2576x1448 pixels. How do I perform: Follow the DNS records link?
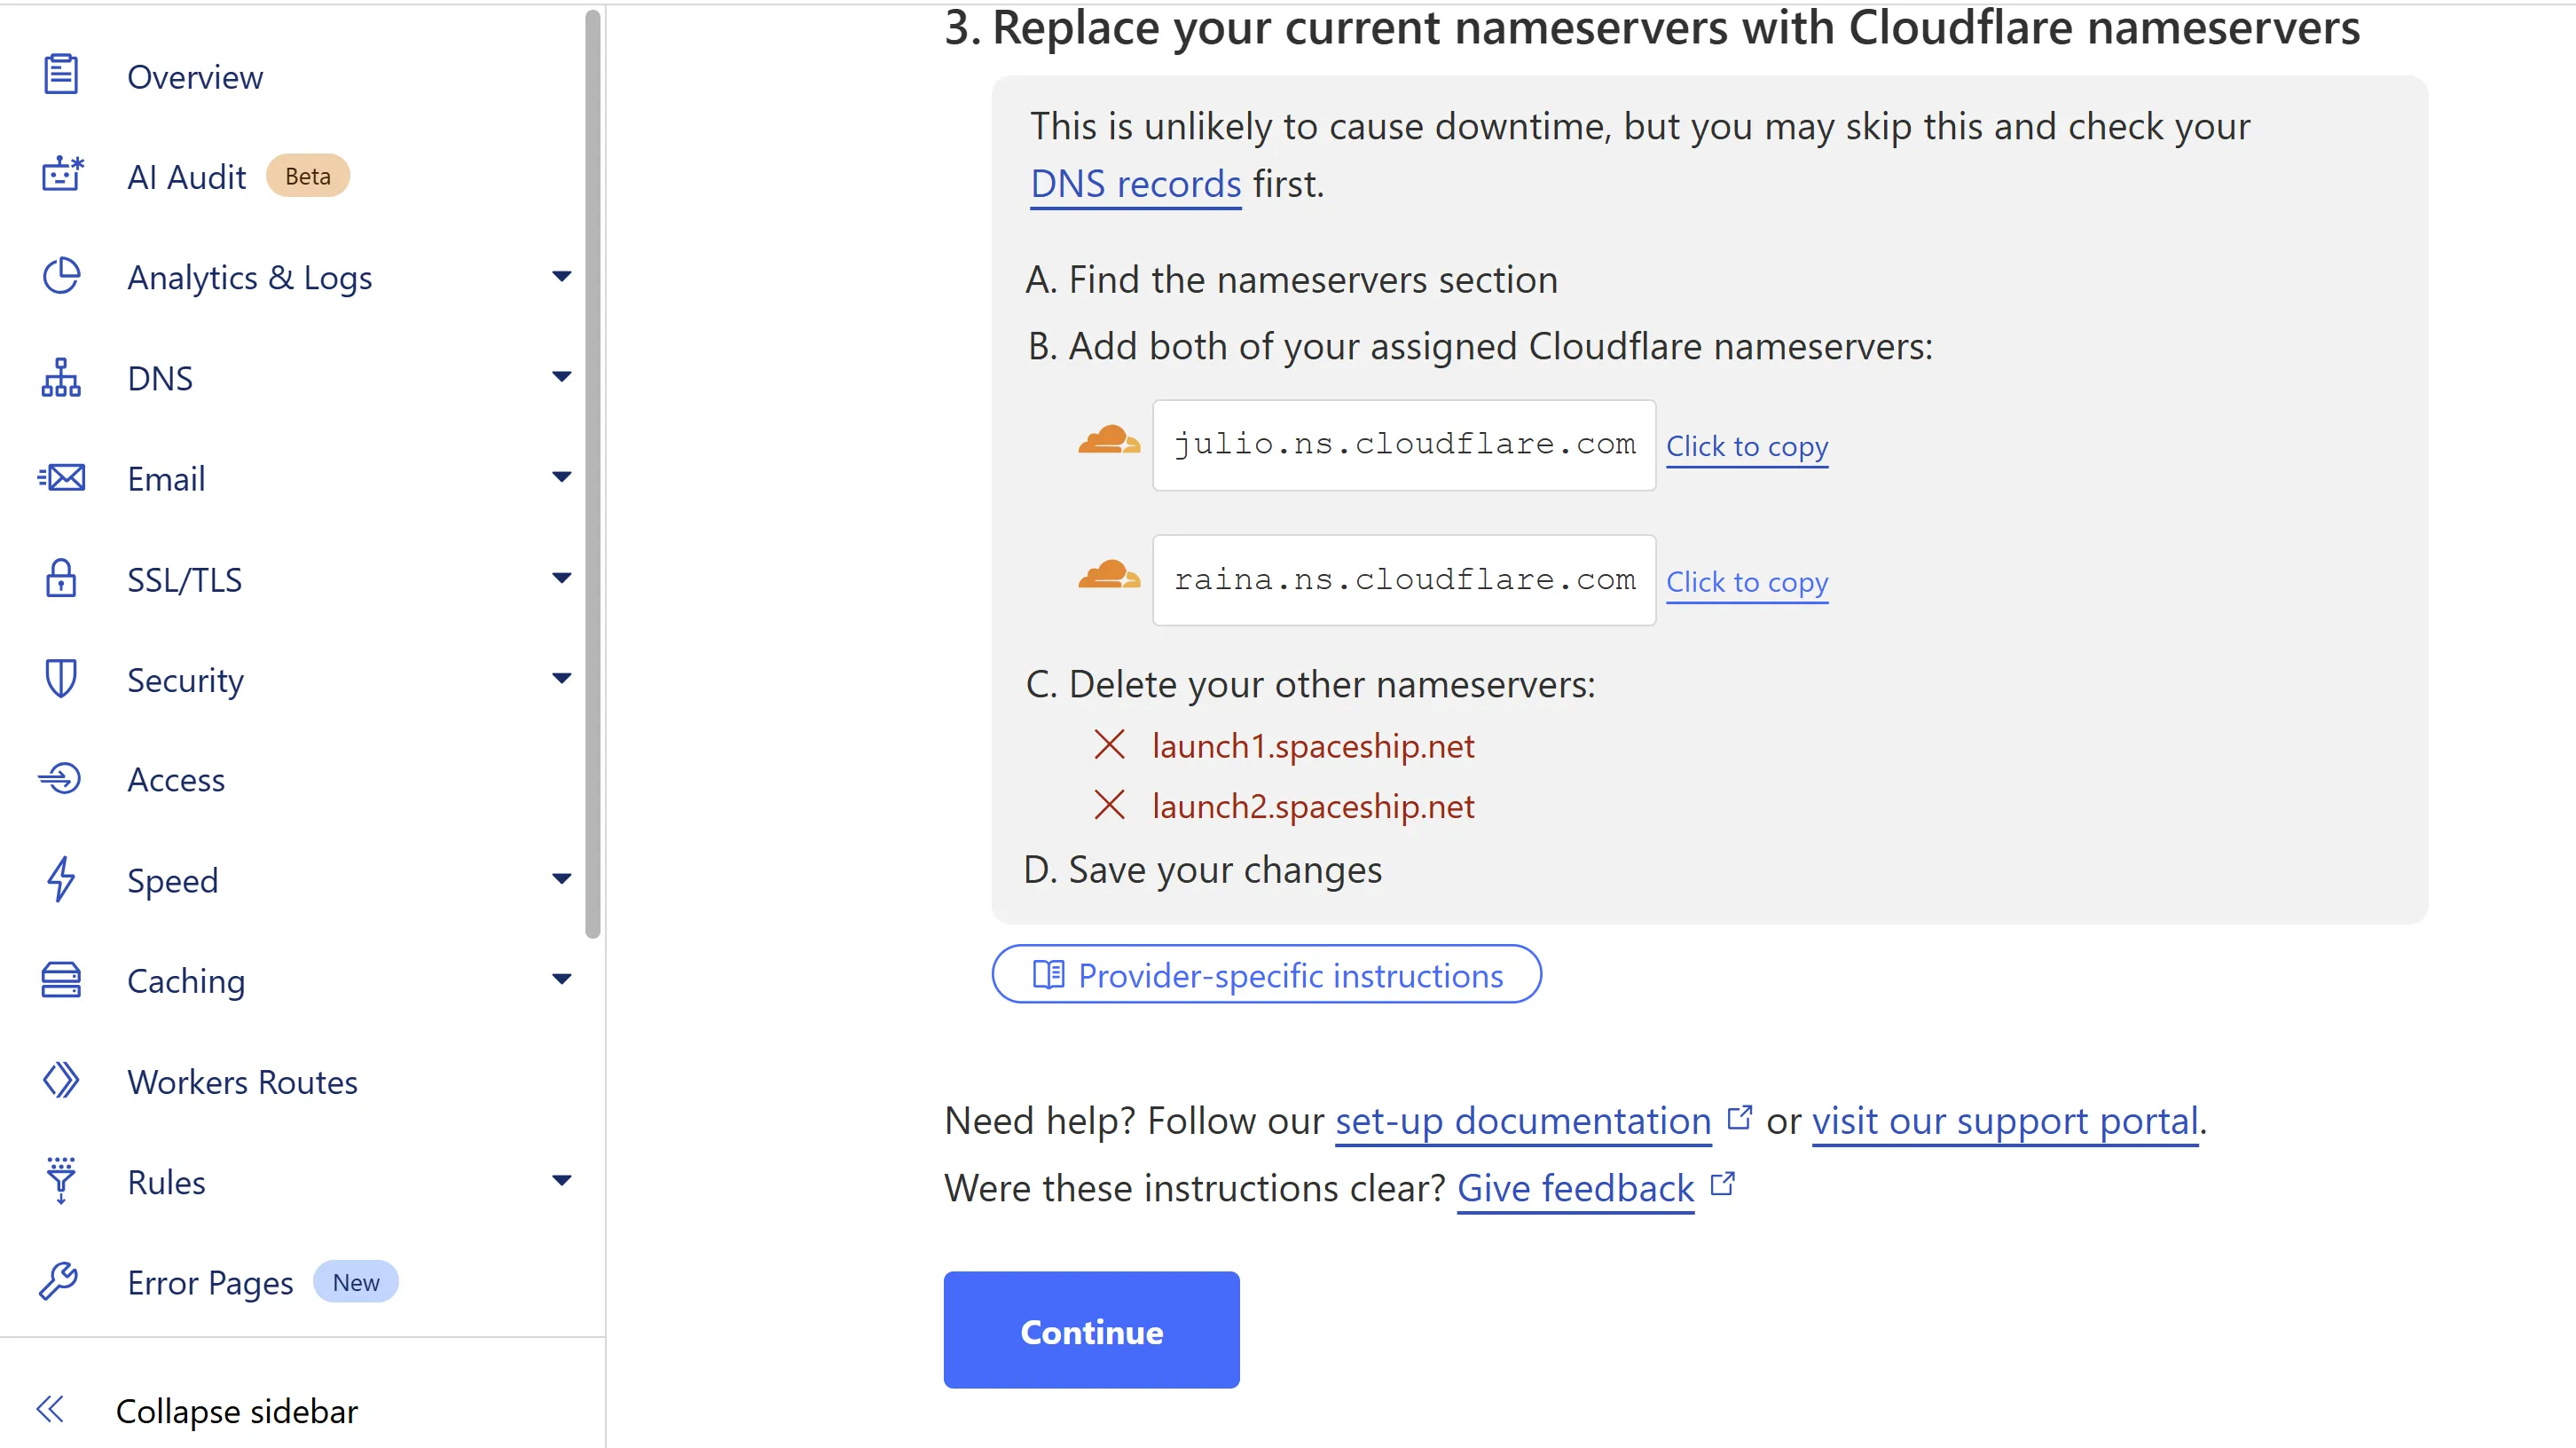[1136, 184]
